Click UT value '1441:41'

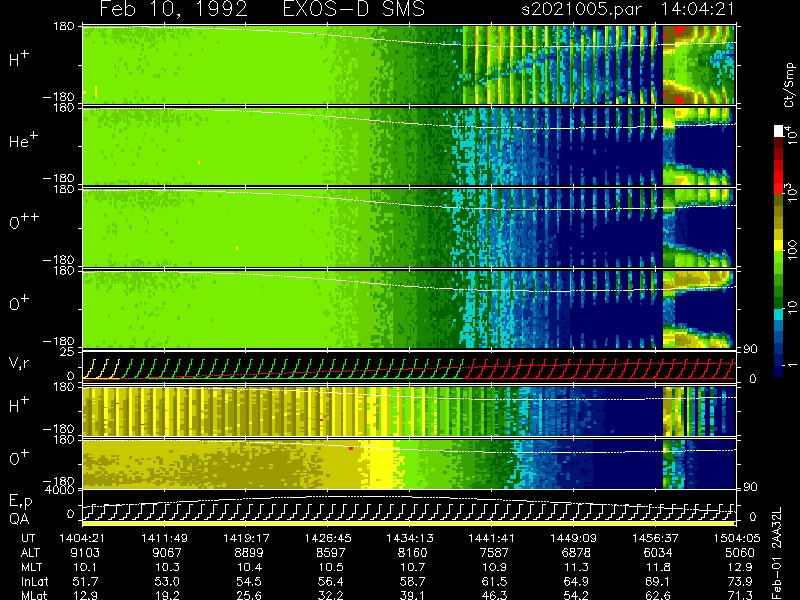(x=491, y=538)
